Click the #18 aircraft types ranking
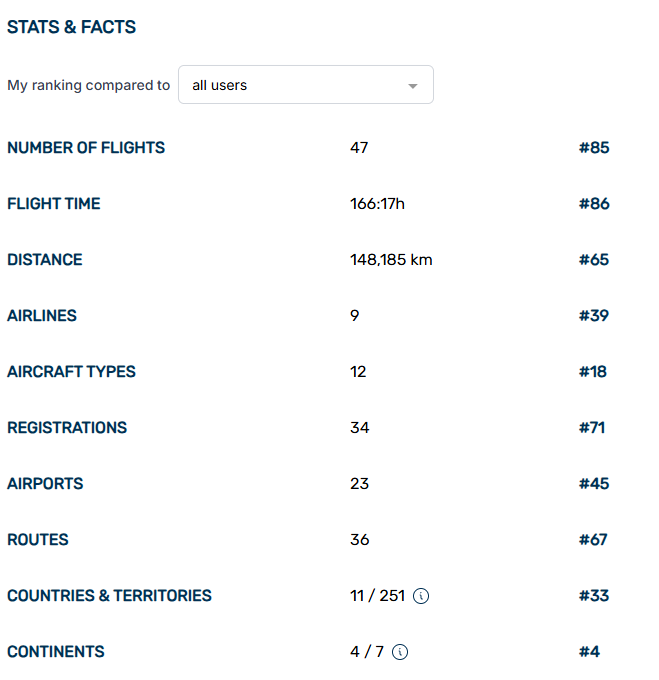Screen dimensions: 659x680 click(593, 372)
